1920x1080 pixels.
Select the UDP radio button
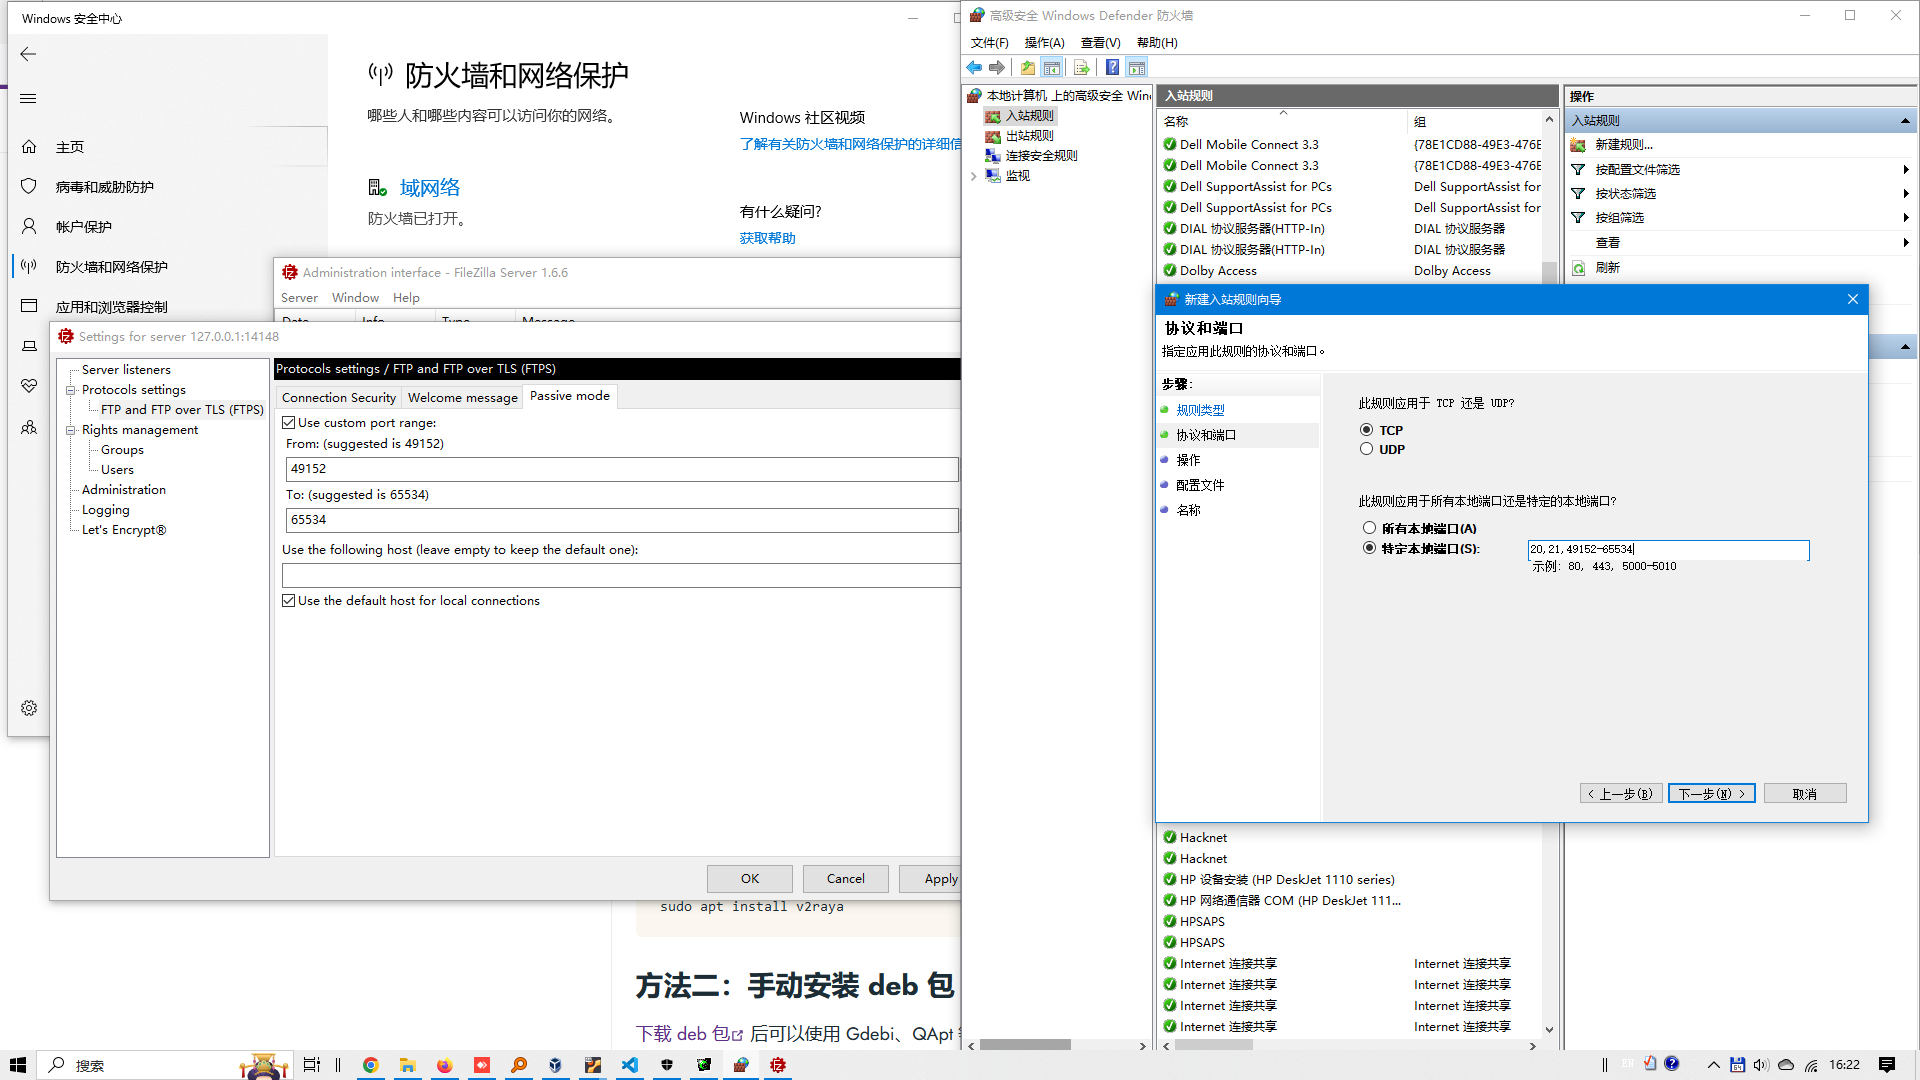coord(1366,449)
